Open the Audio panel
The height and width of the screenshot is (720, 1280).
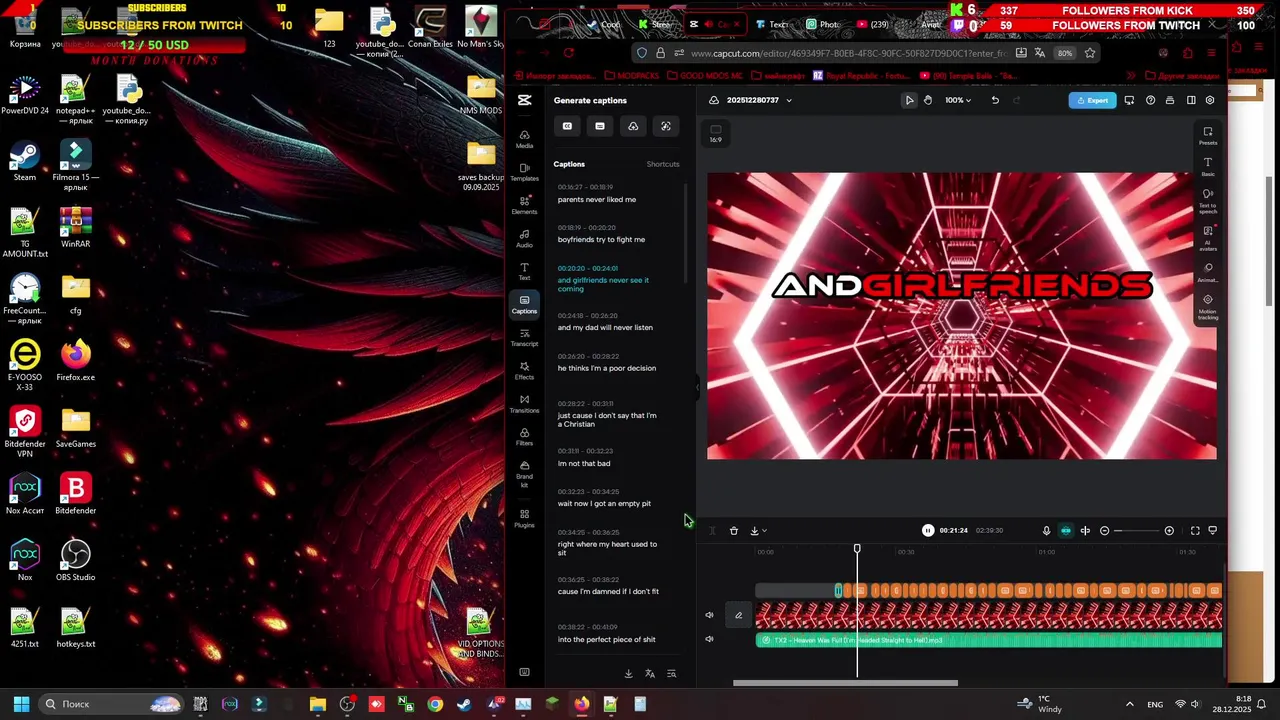(524, 238)
